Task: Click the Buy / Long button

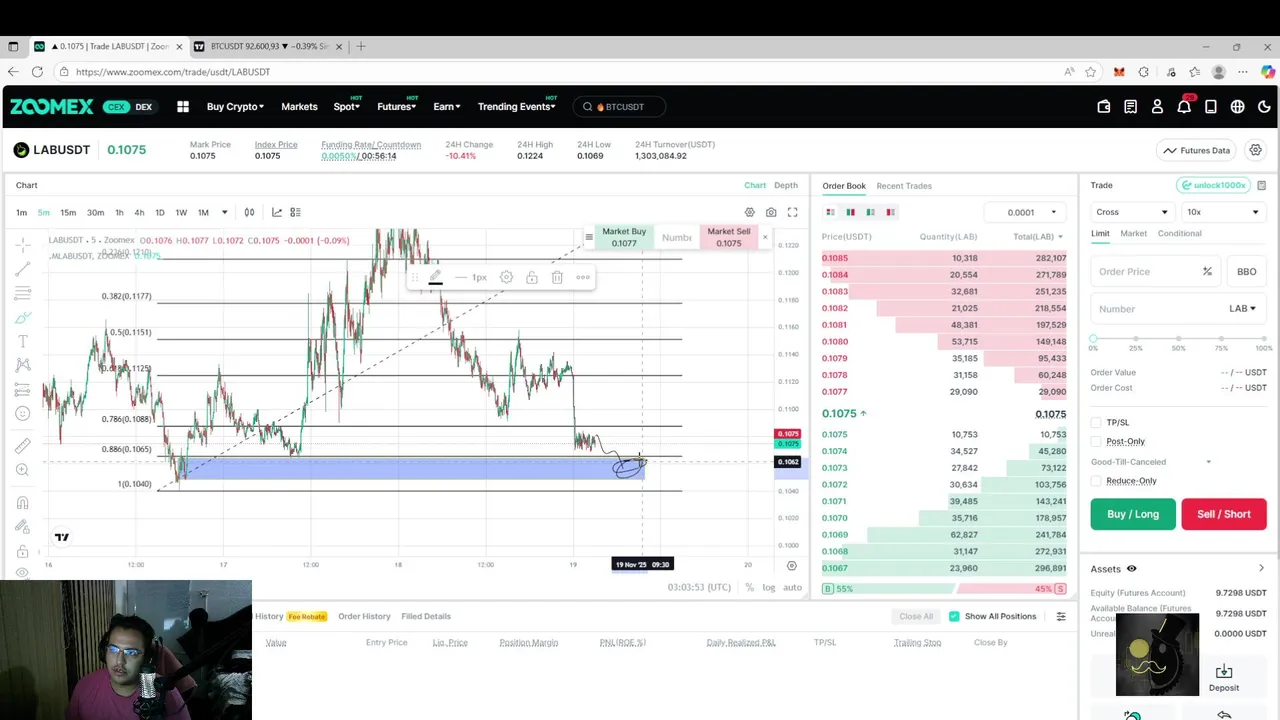Action: (x=1133, y=514)
